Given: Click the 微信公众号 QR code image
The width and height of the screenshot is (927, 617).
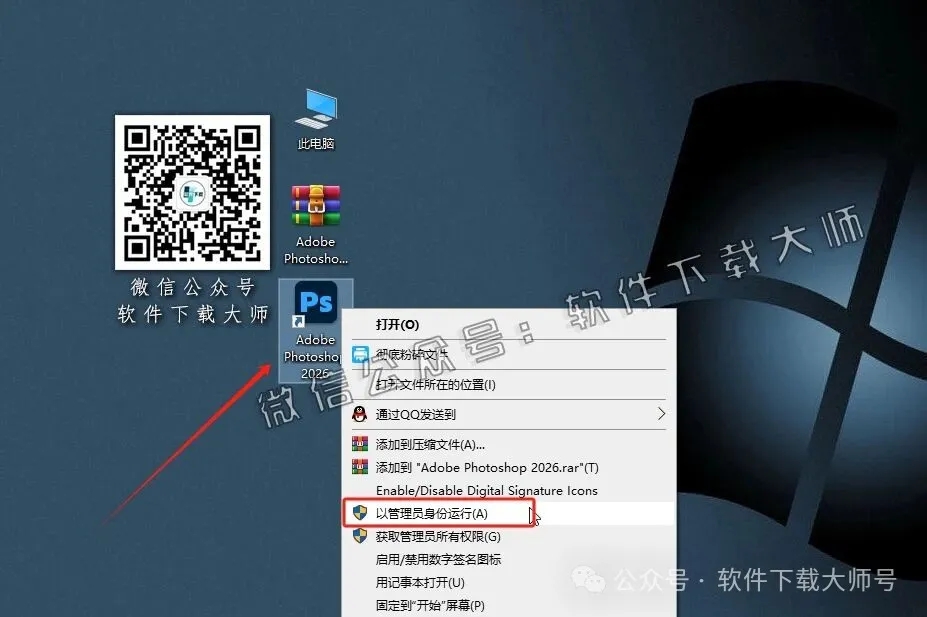Looking at the screenshot, I should pos(192,190).
